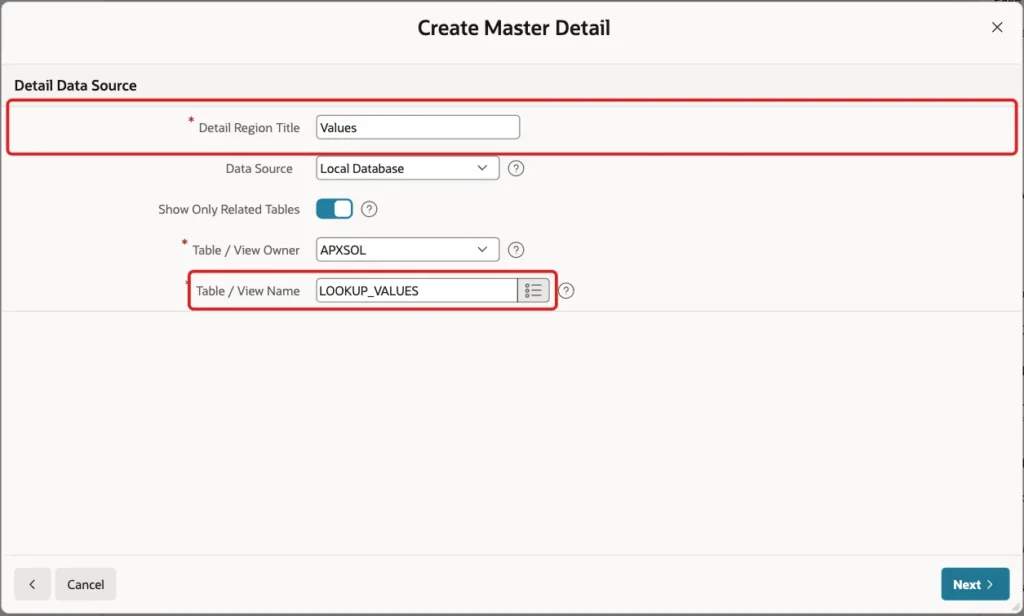Screen dimensions: 1024x616
Task: Click the Next button
Action: [x=975, y=584]
